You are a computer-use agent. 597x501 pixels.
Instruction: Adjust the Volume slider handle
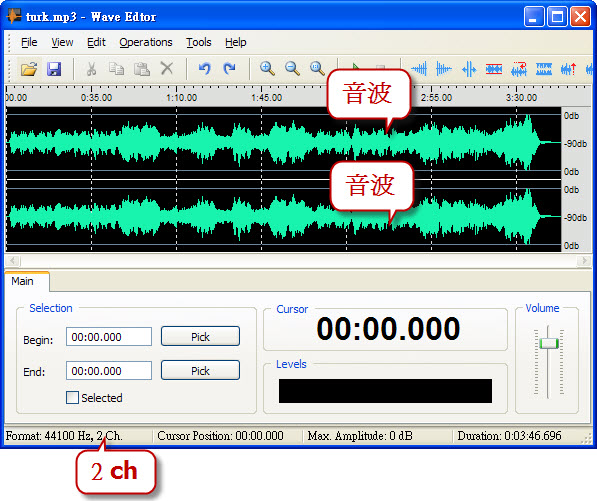549,343
